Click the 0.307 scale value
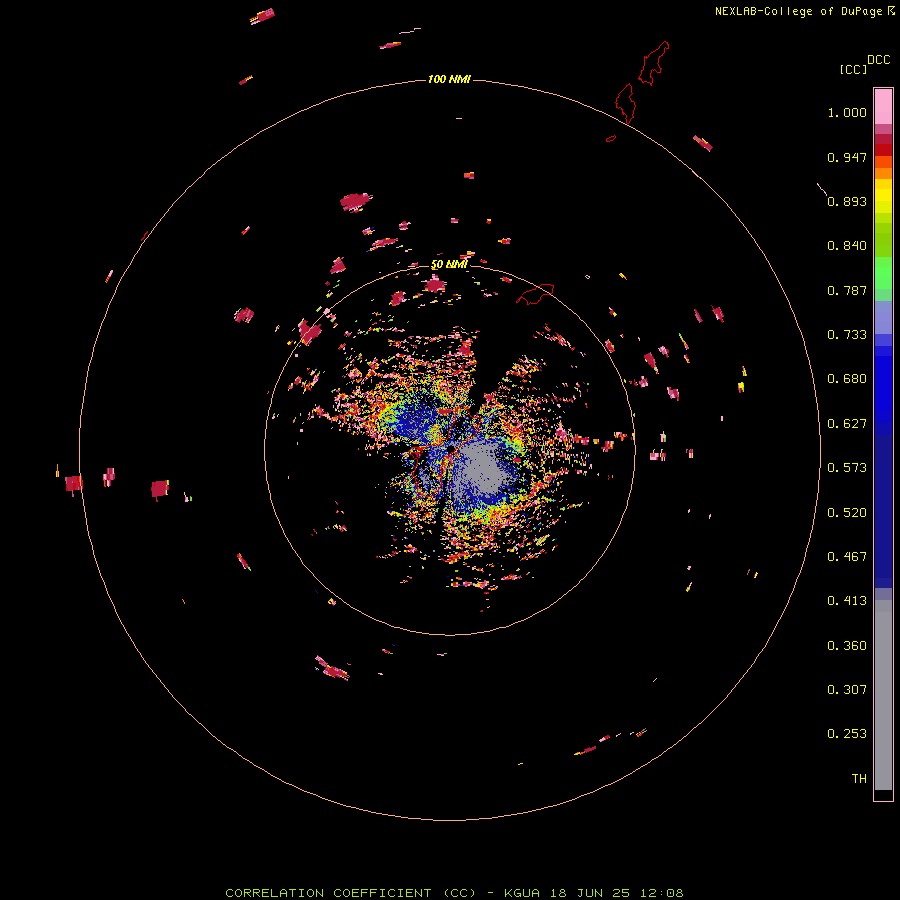 pyautogui.click(x=847, y=690)
